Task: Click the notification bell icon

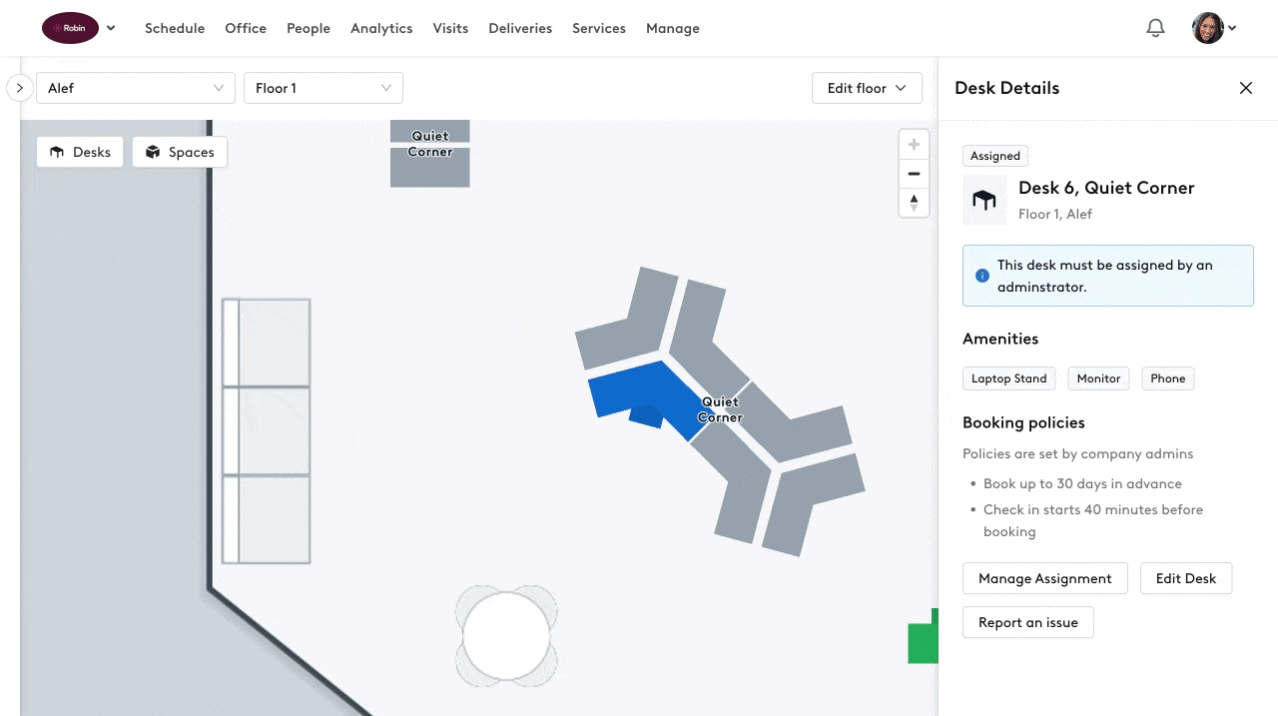Action: (1155, 28)
